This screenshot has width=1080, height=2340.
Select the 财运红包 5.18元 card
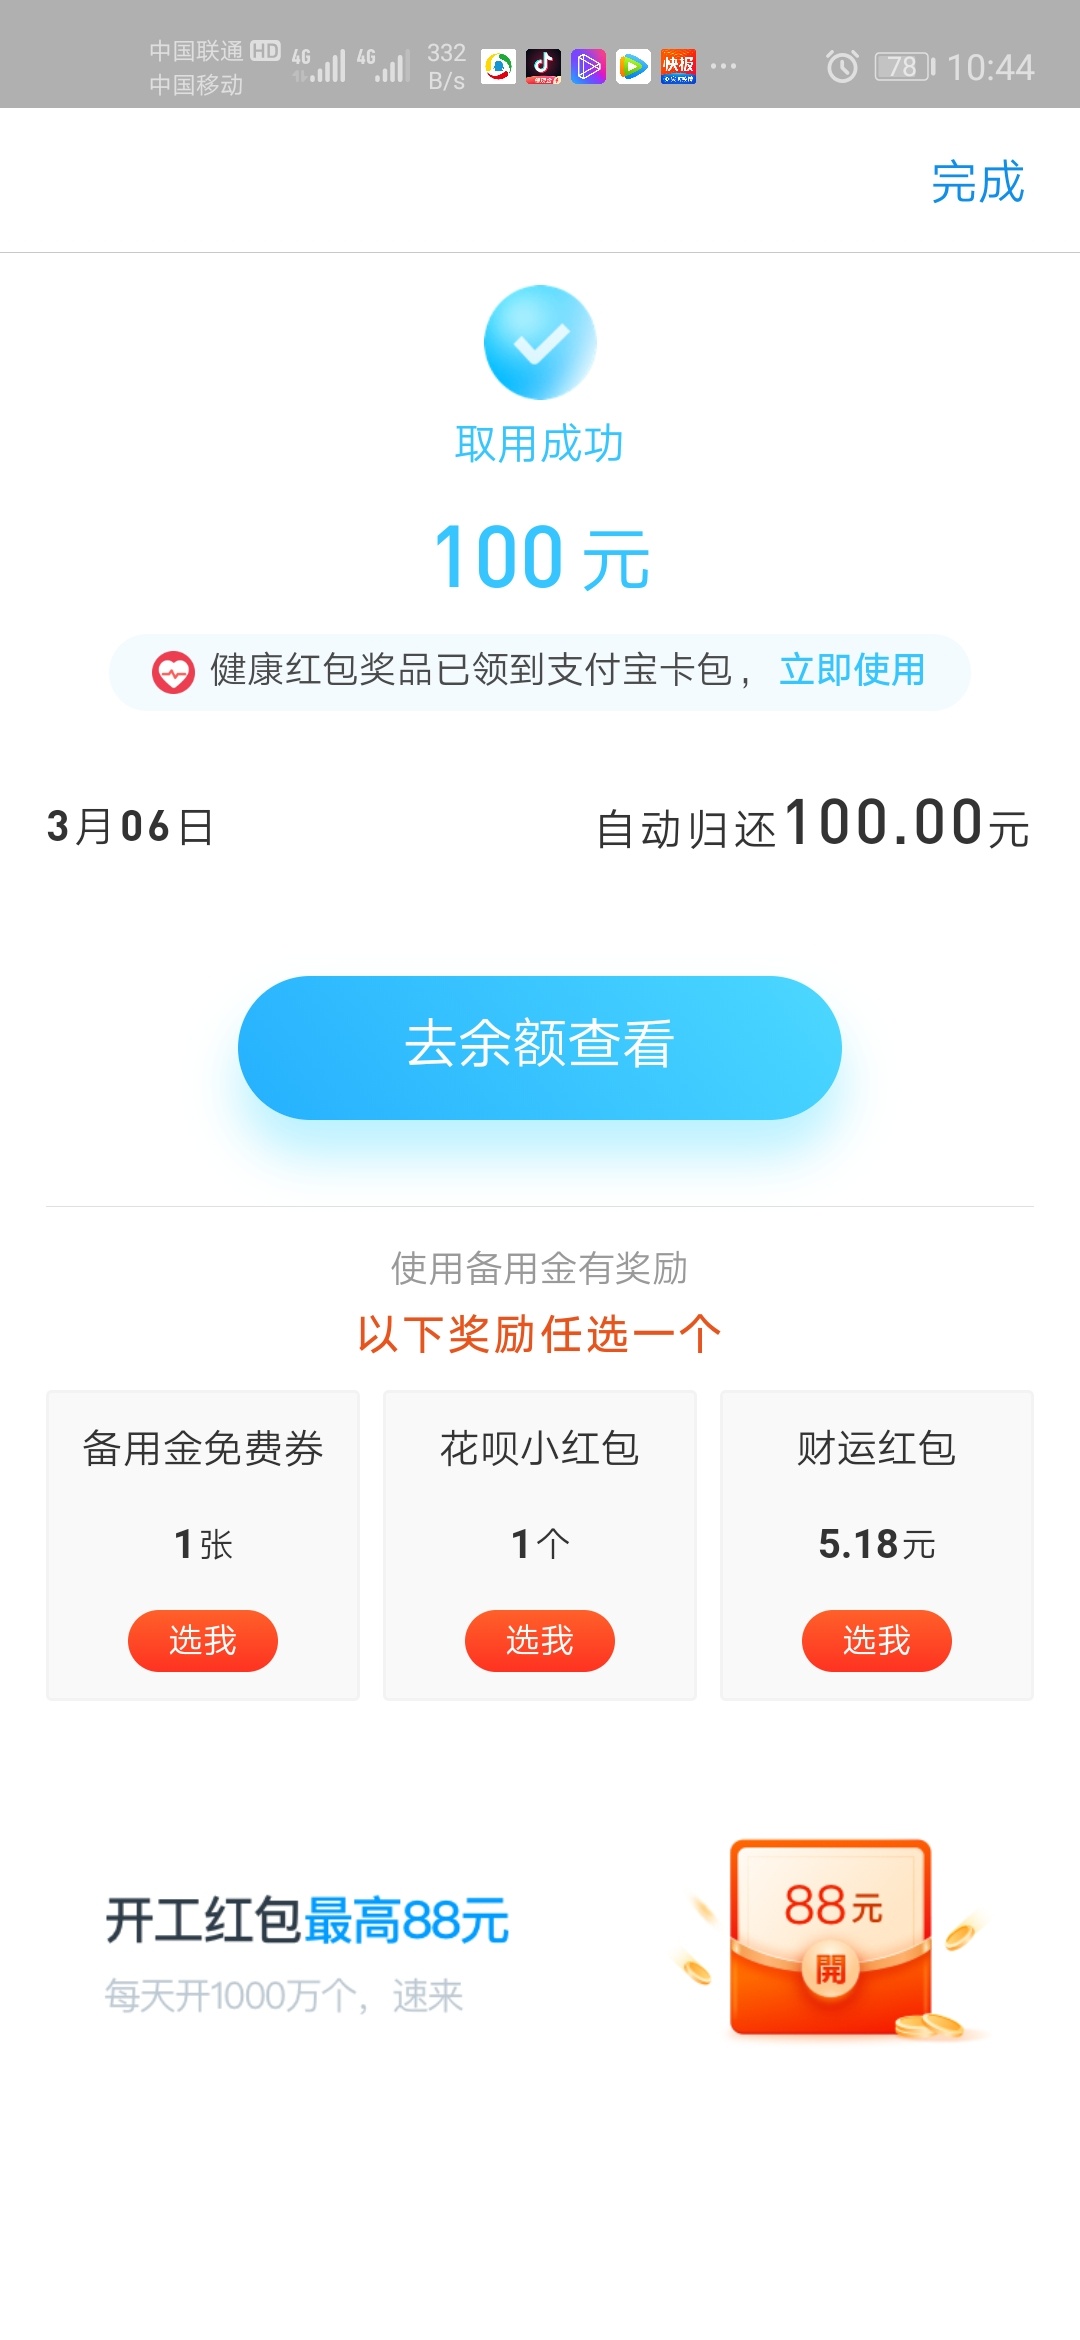tap(877, 1545)
